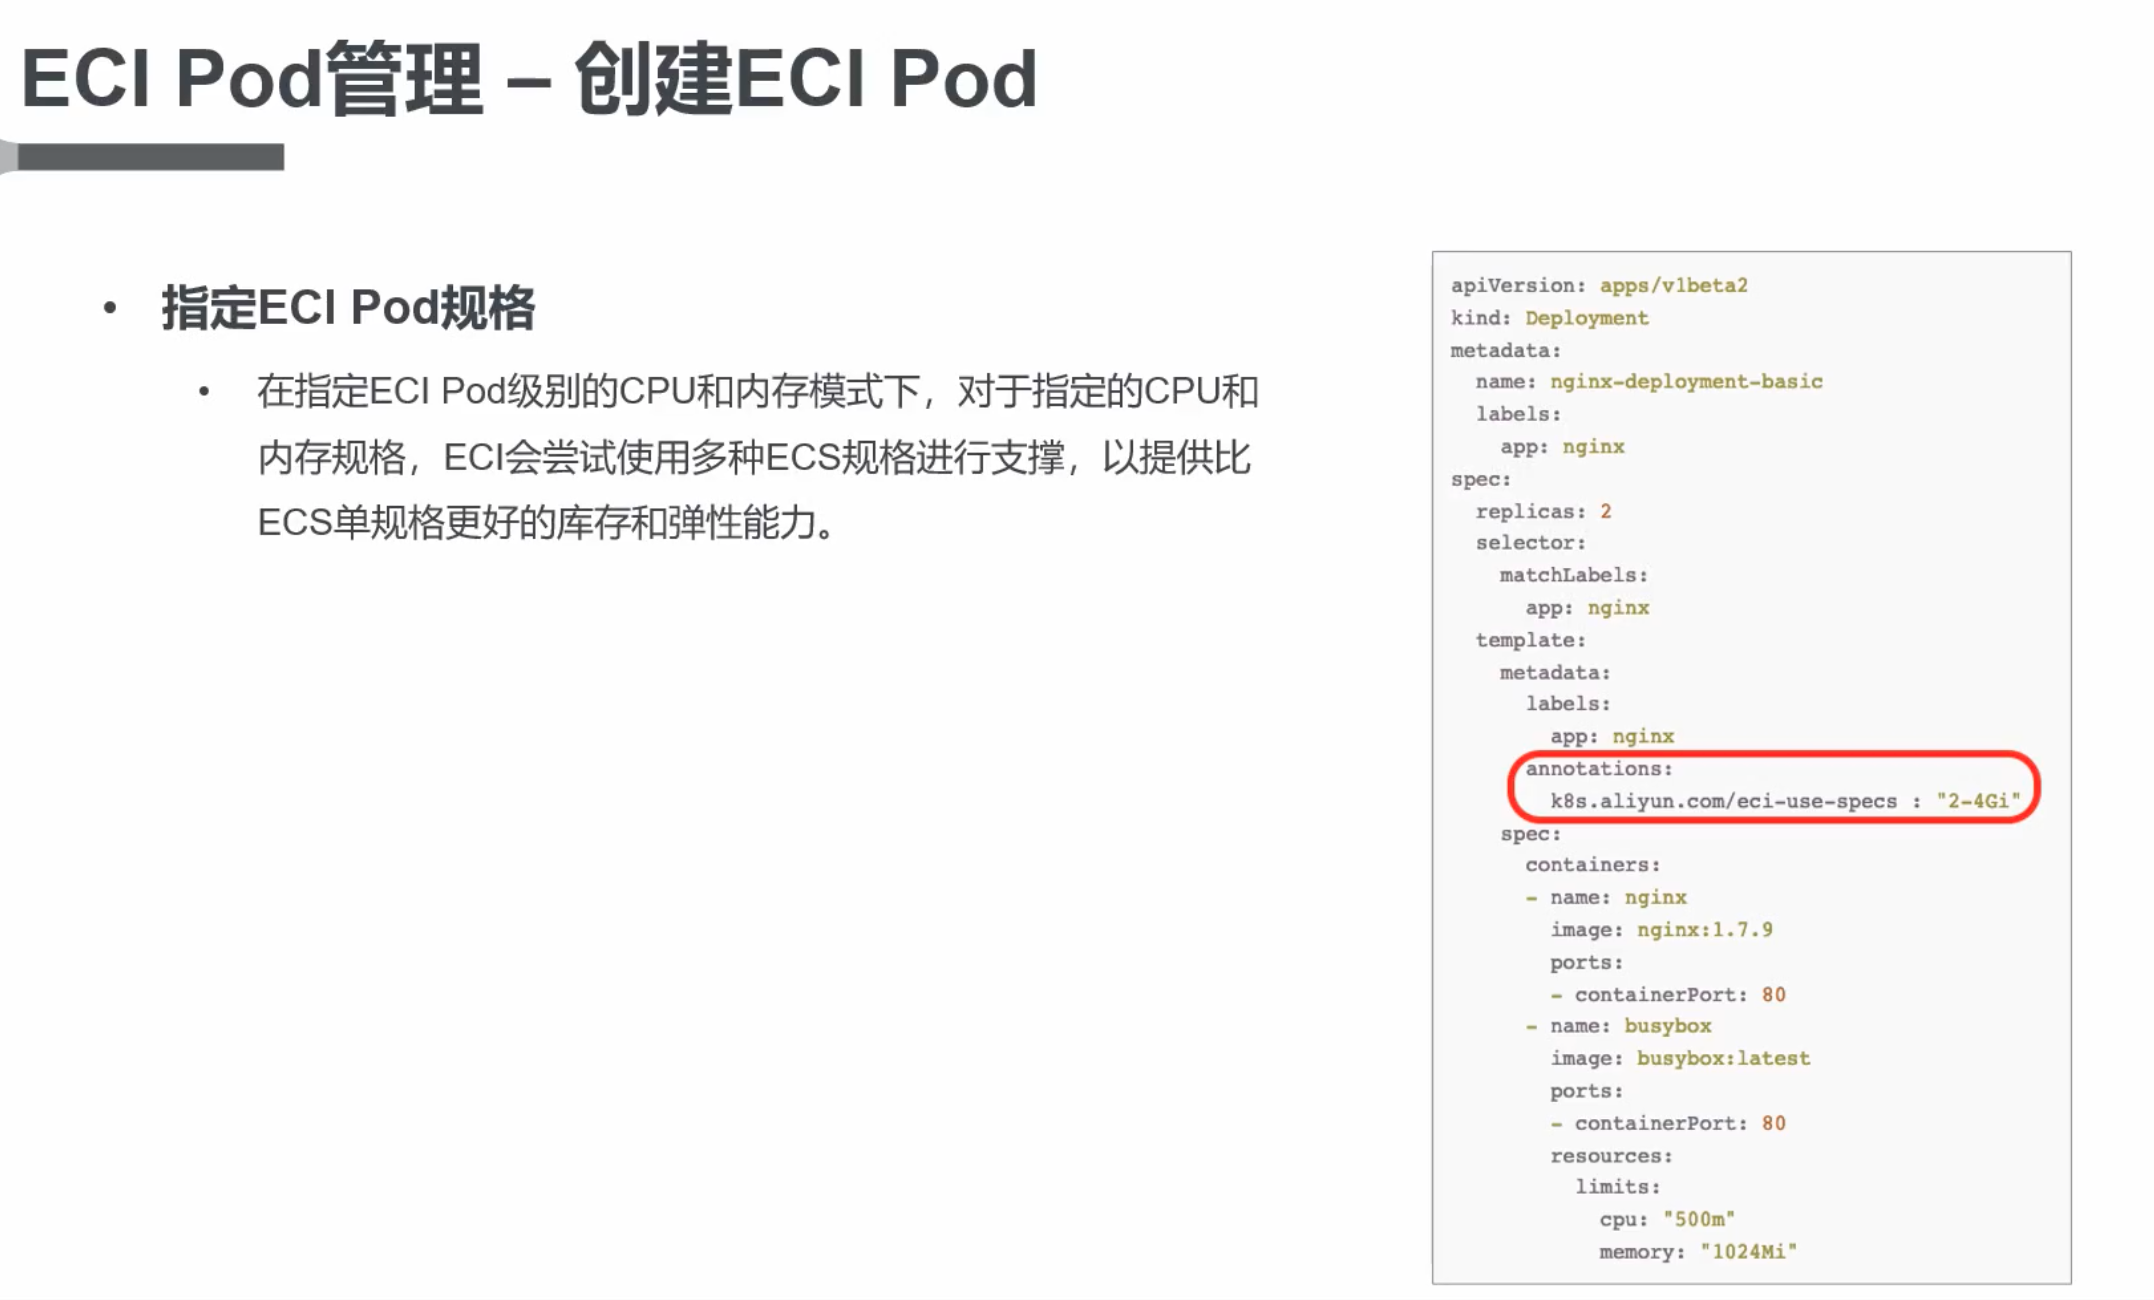Click "image: nginx:1.7.9" in the code
This screenshot has height=1300, width=2154.
(1661, 930)
